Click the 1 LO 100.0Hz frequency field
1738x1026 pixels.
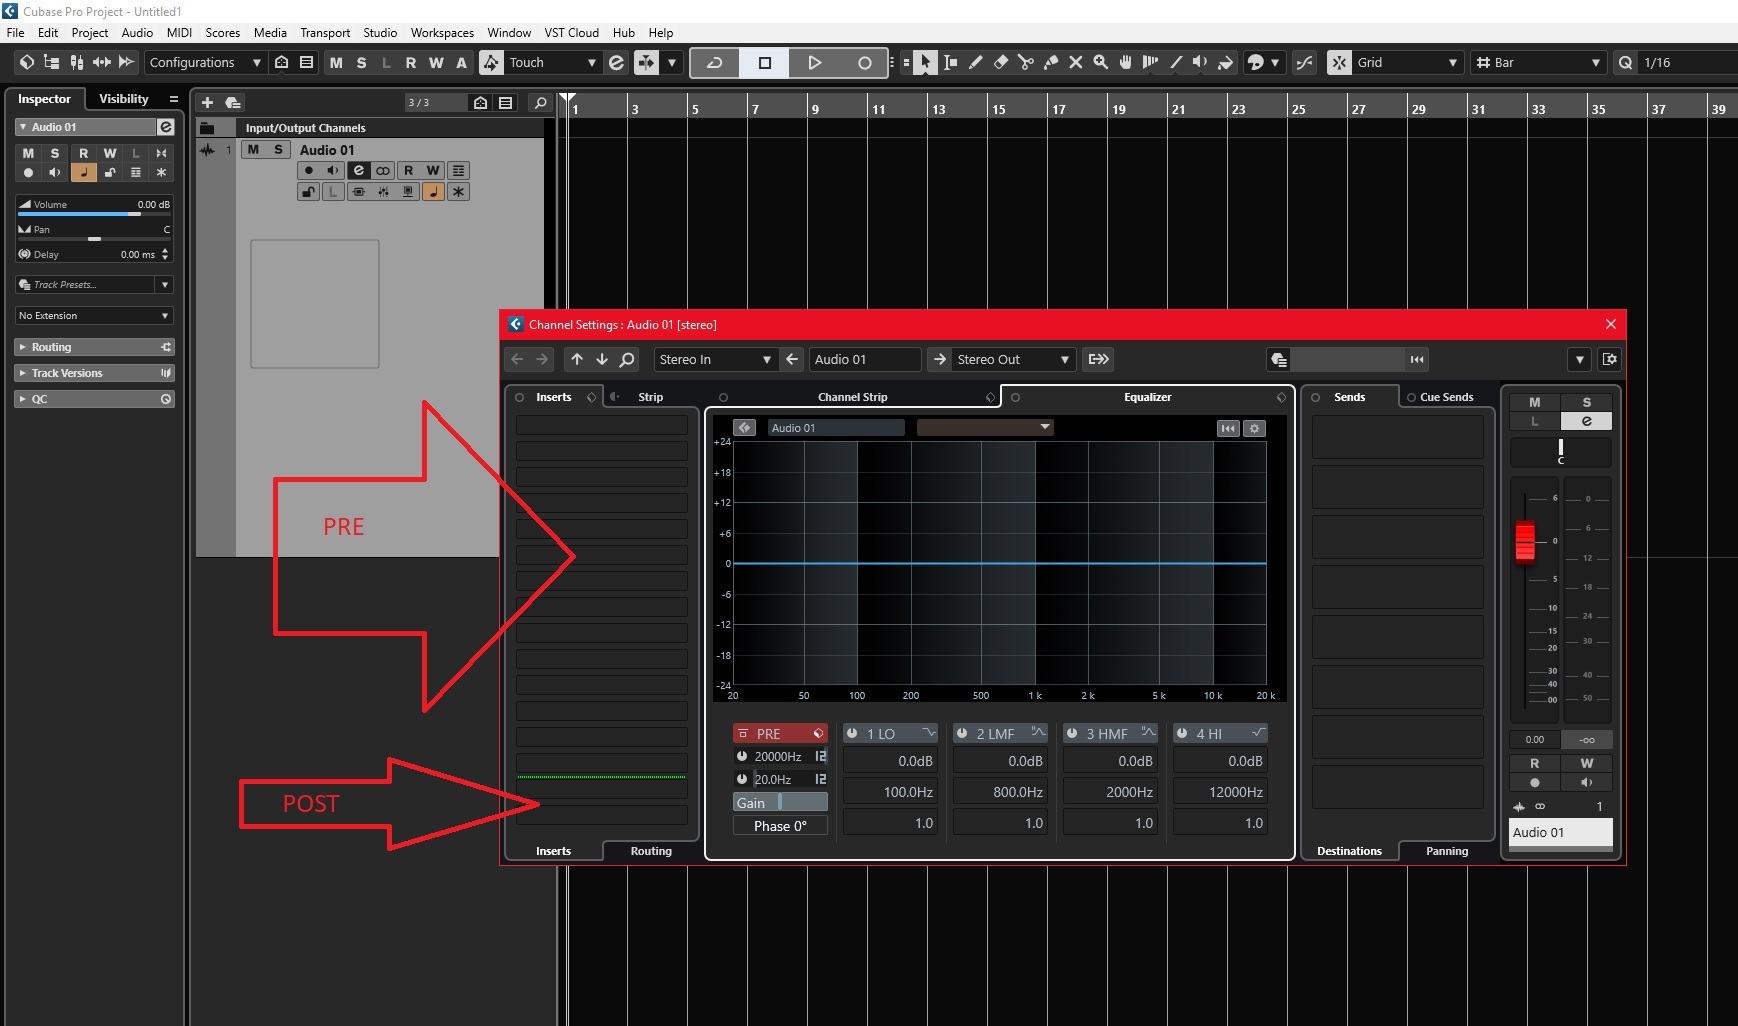point(890,792)
